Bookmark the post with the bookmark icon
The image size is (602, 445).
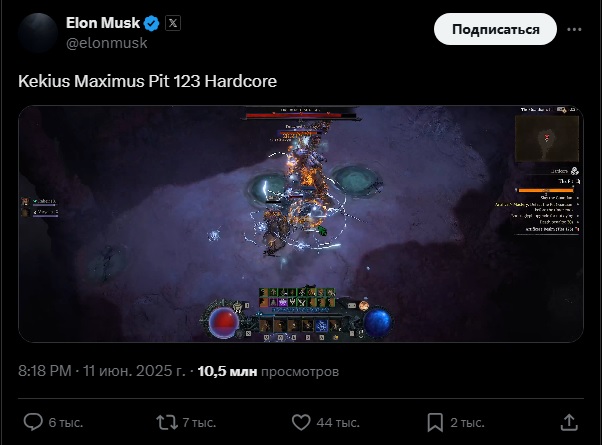point(435,422)
